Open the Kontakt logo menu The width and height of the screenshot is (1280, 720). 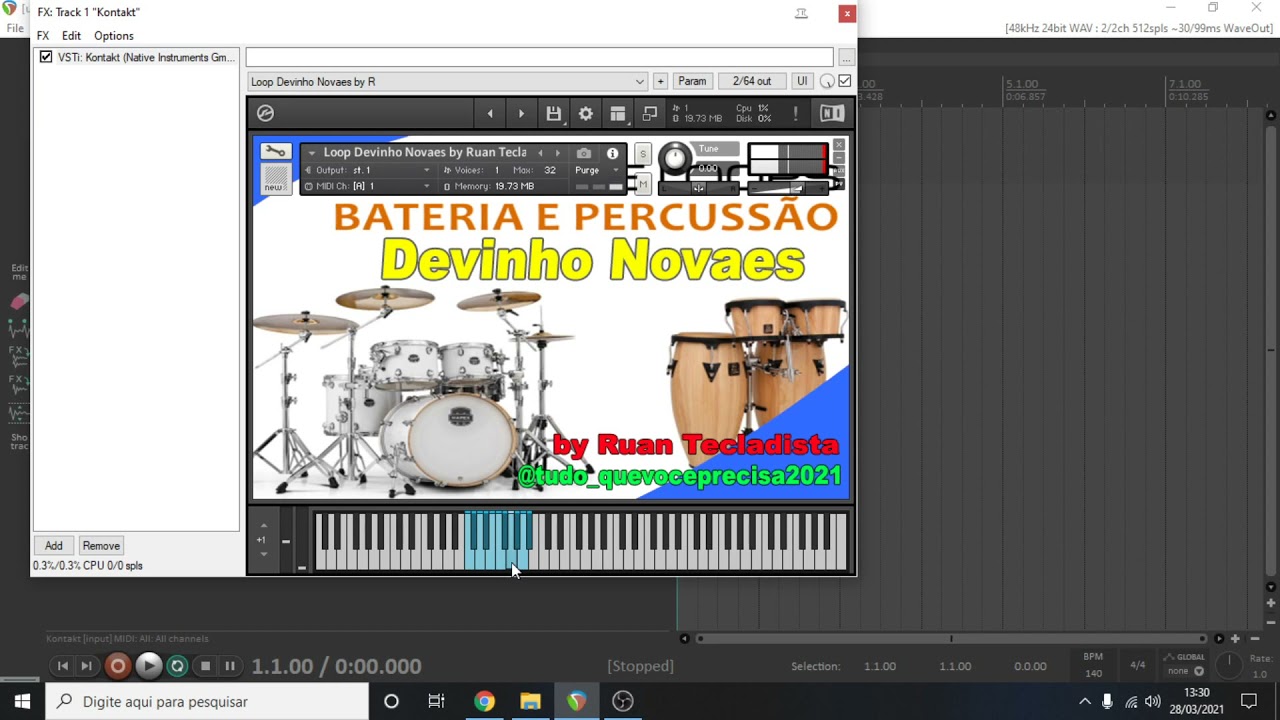click(265, 113)
